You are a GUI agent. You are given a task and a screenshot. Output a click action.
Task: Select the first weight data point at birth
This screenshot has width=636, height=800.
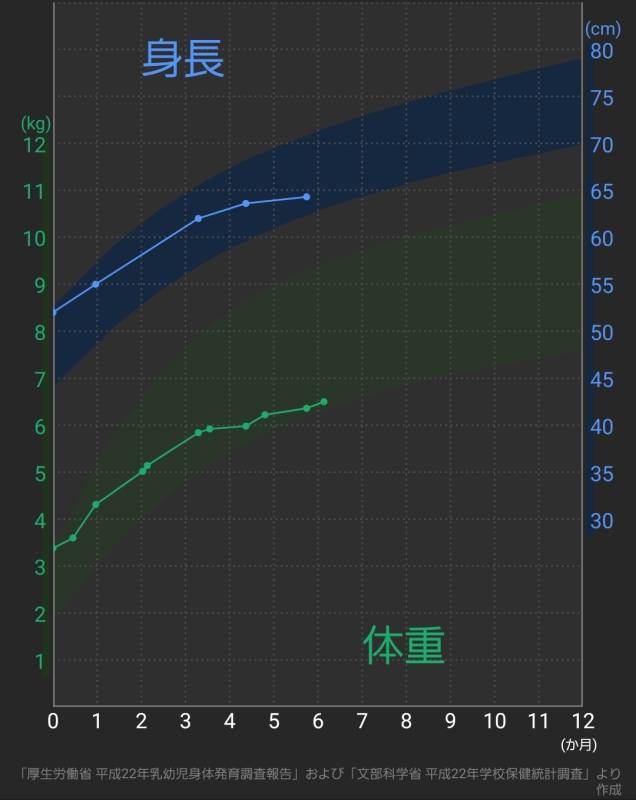54,548
